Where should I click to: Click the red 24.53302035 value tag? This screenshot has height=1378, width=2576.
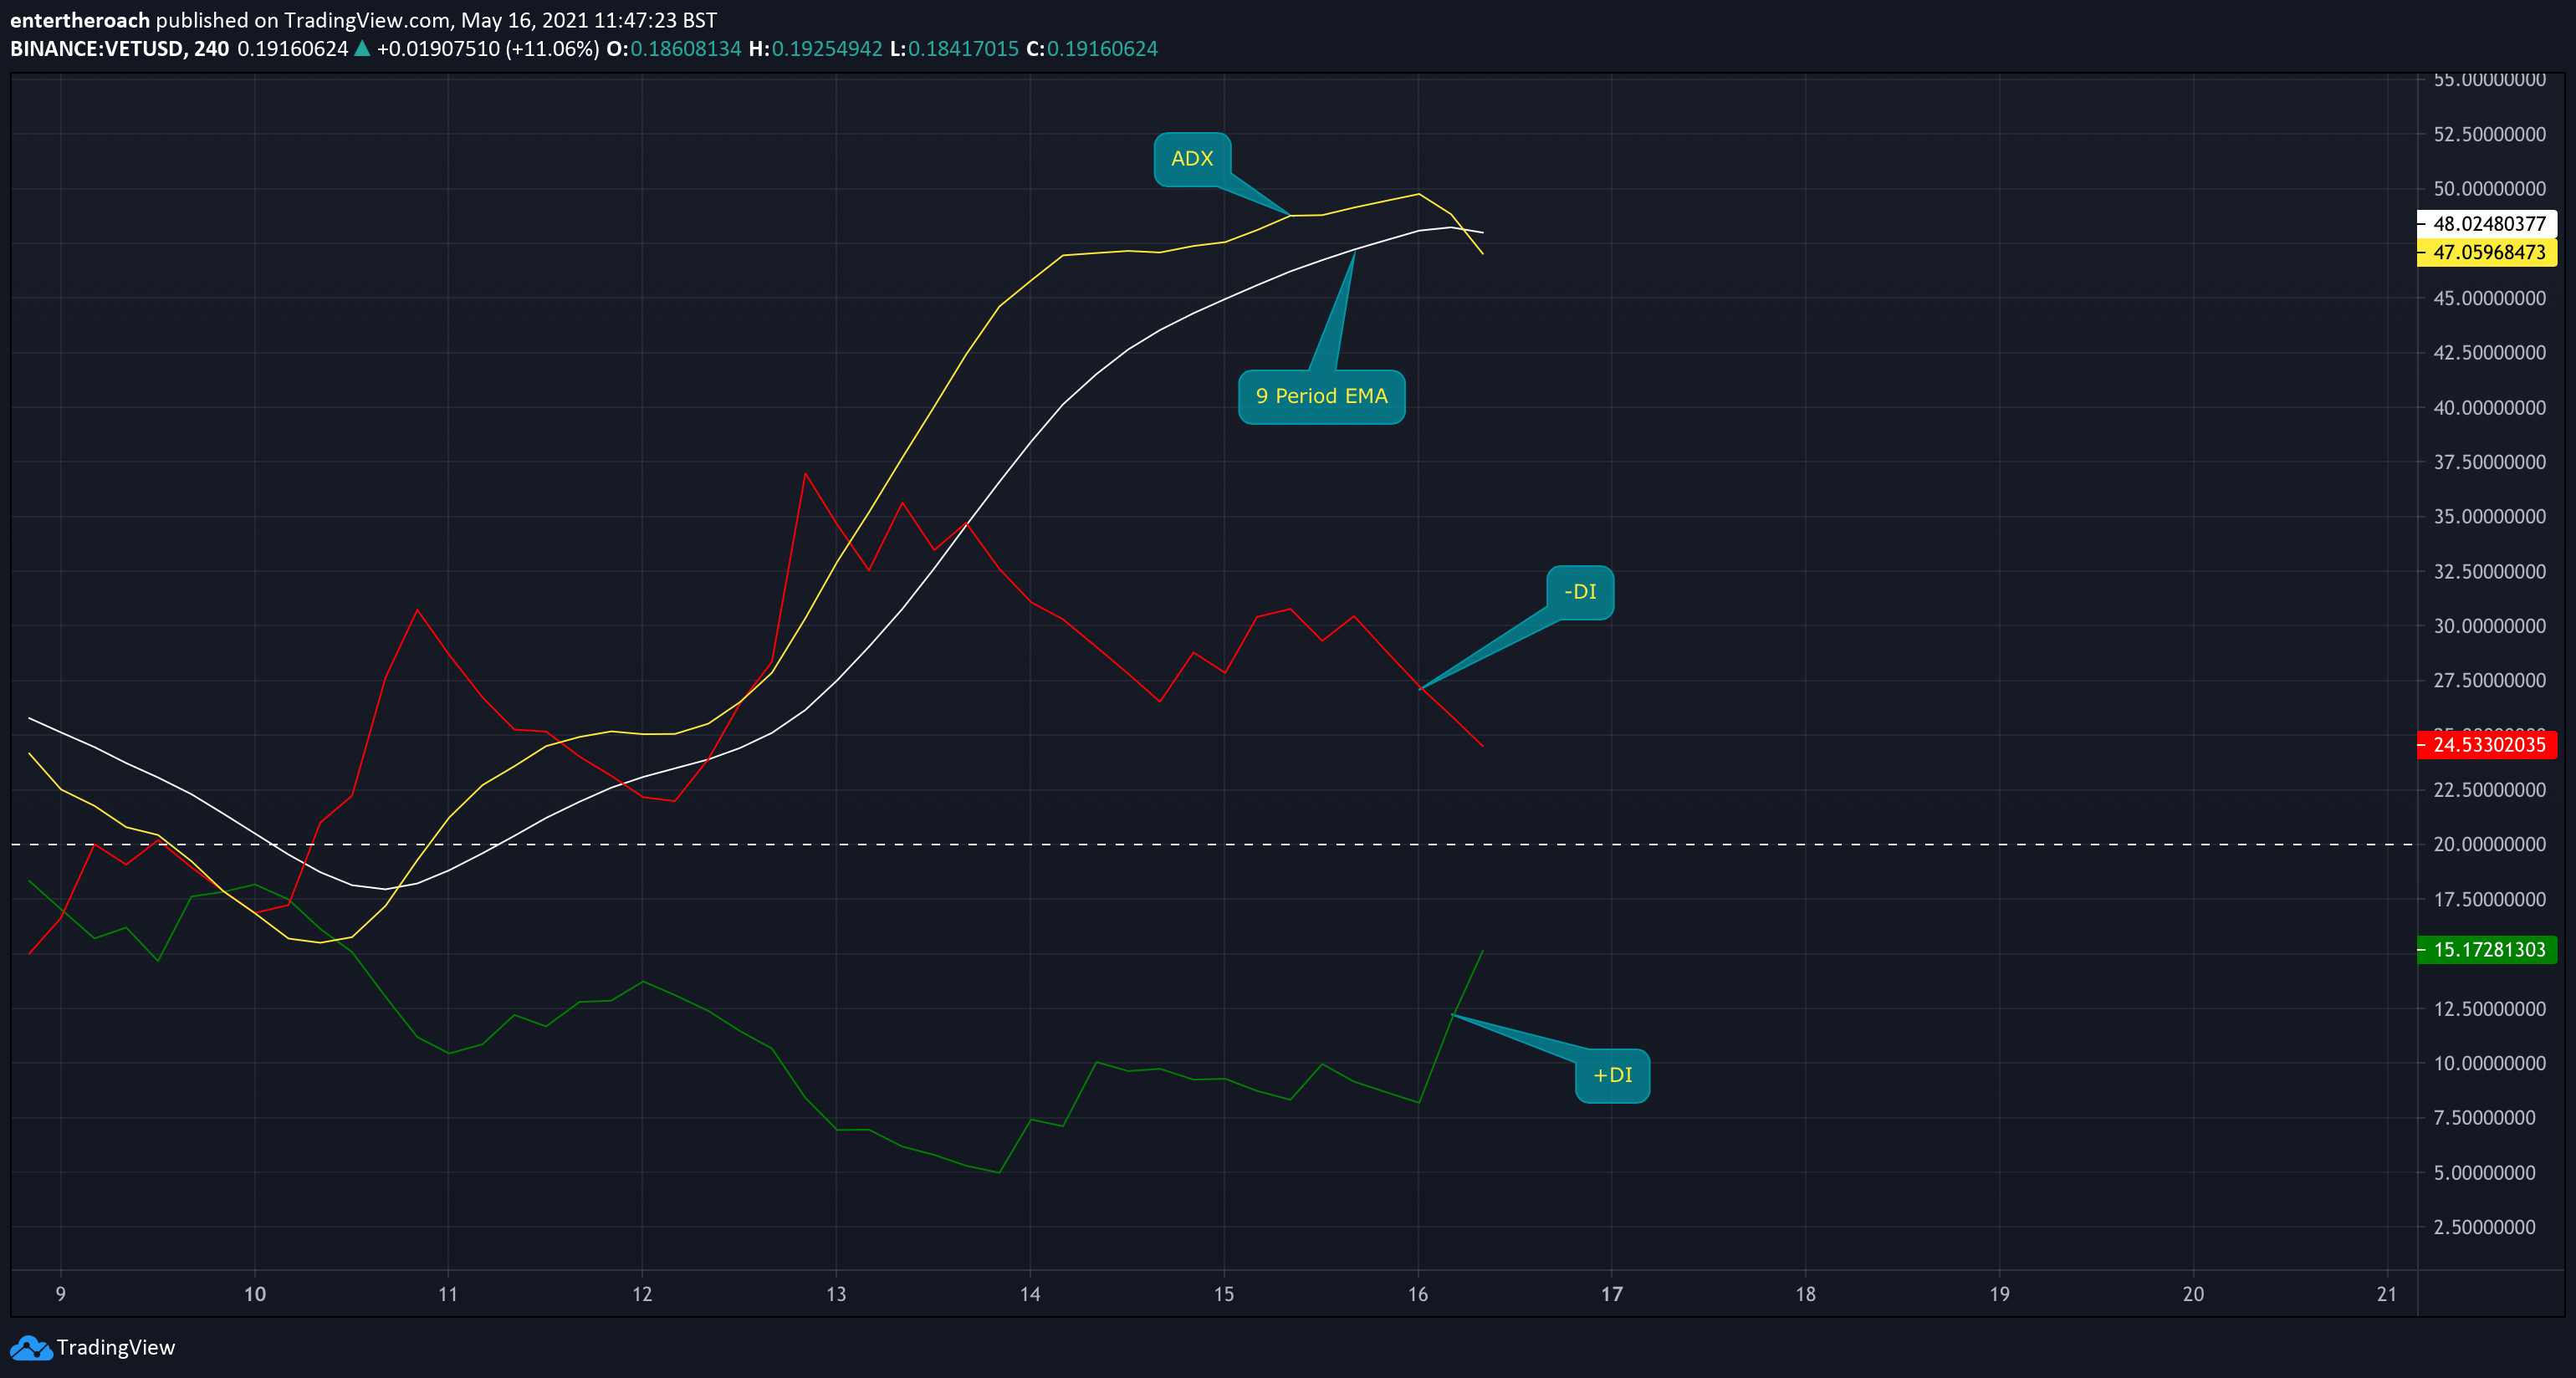click(2487, 744)
